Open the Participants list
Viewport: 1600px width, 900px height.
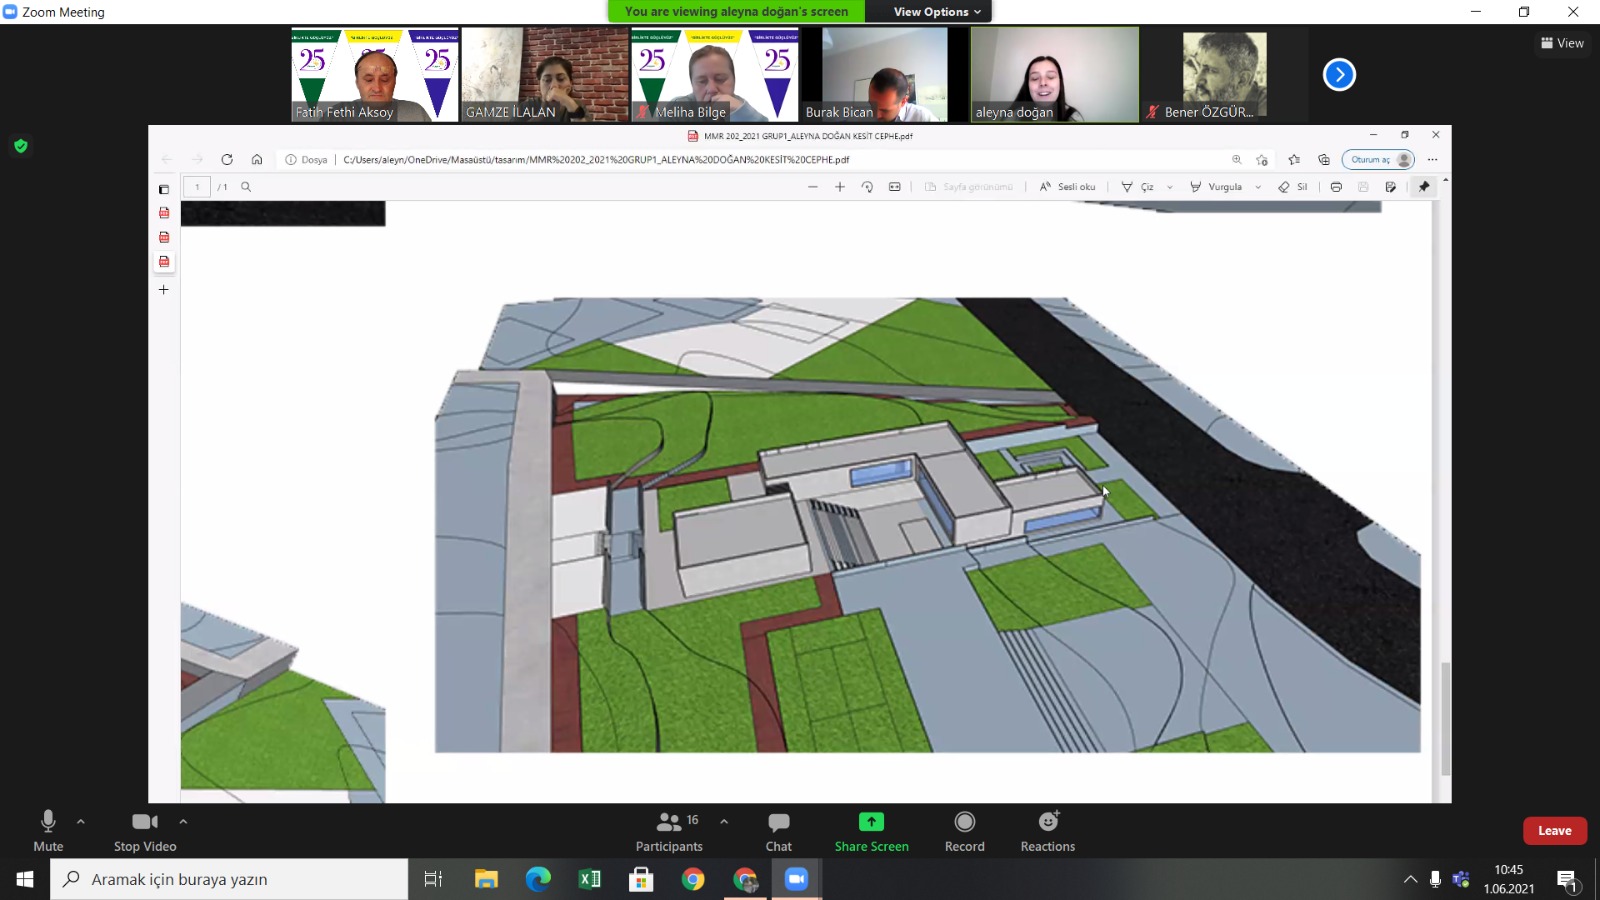pos(669,830)
